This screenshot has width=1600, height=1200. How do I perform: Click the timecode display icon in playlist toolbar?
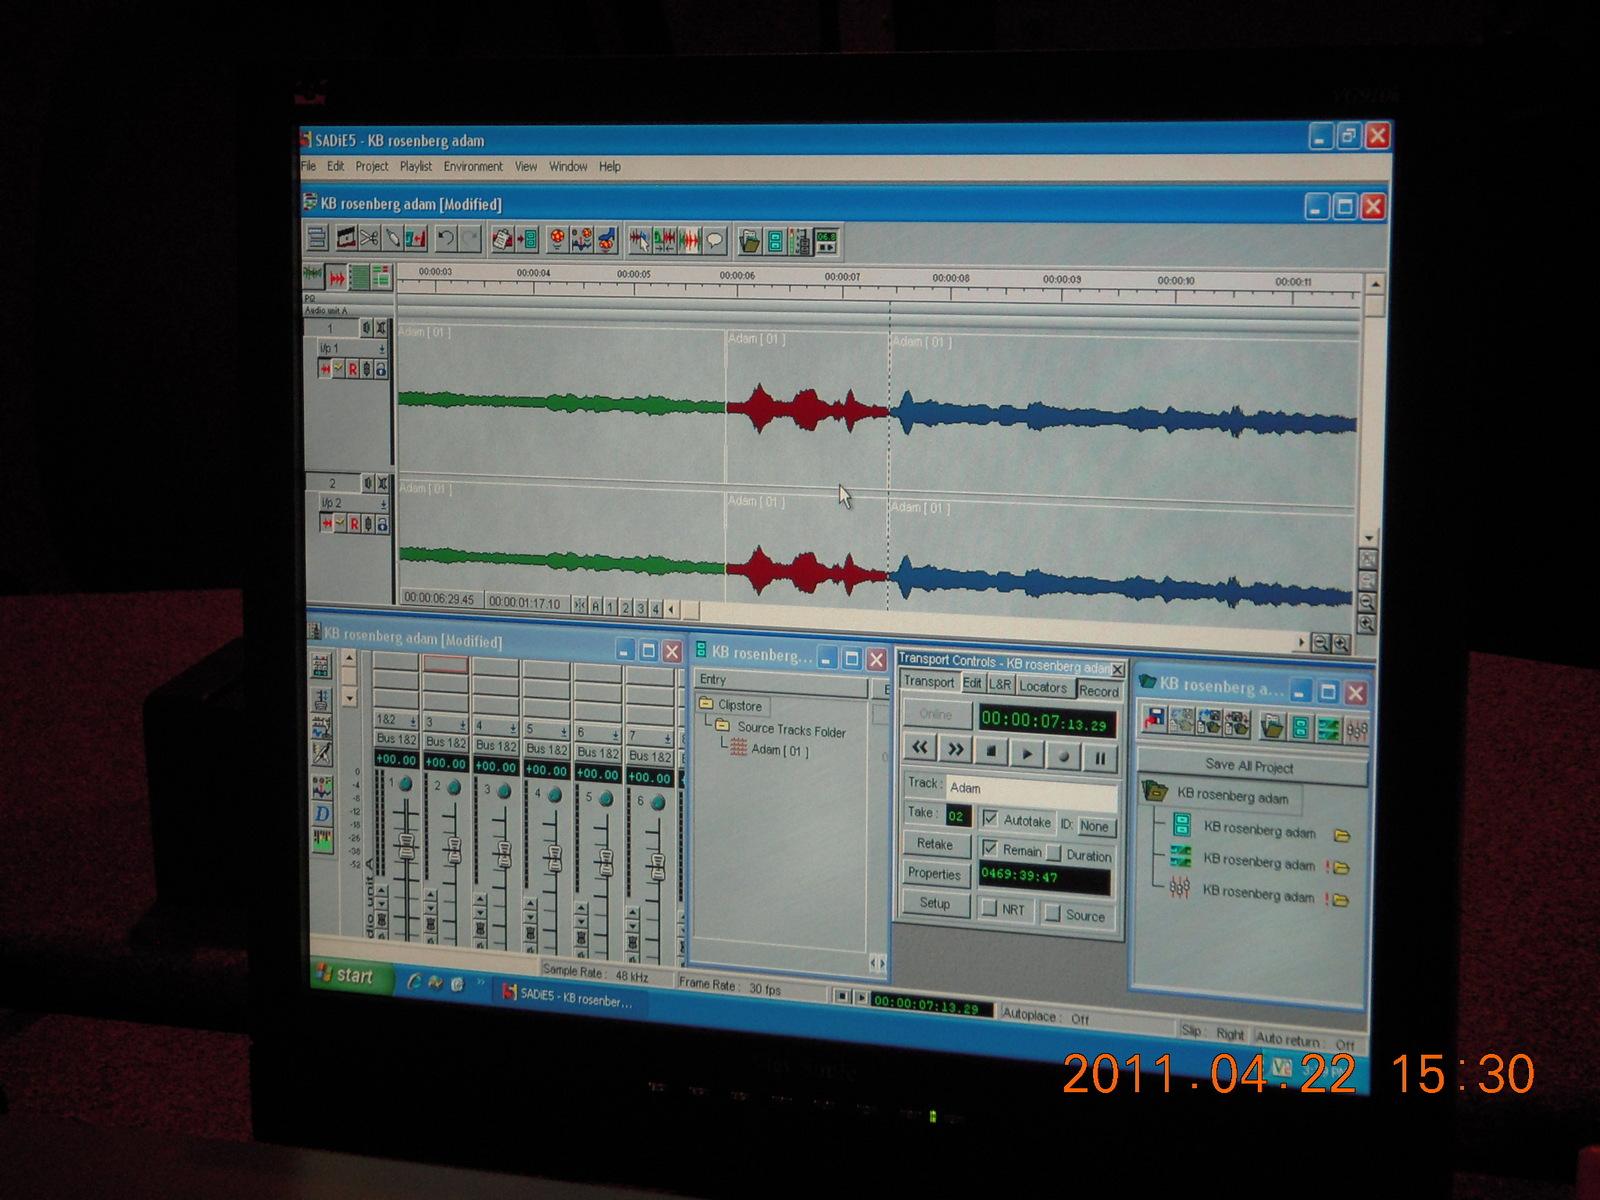pos(827,242)
